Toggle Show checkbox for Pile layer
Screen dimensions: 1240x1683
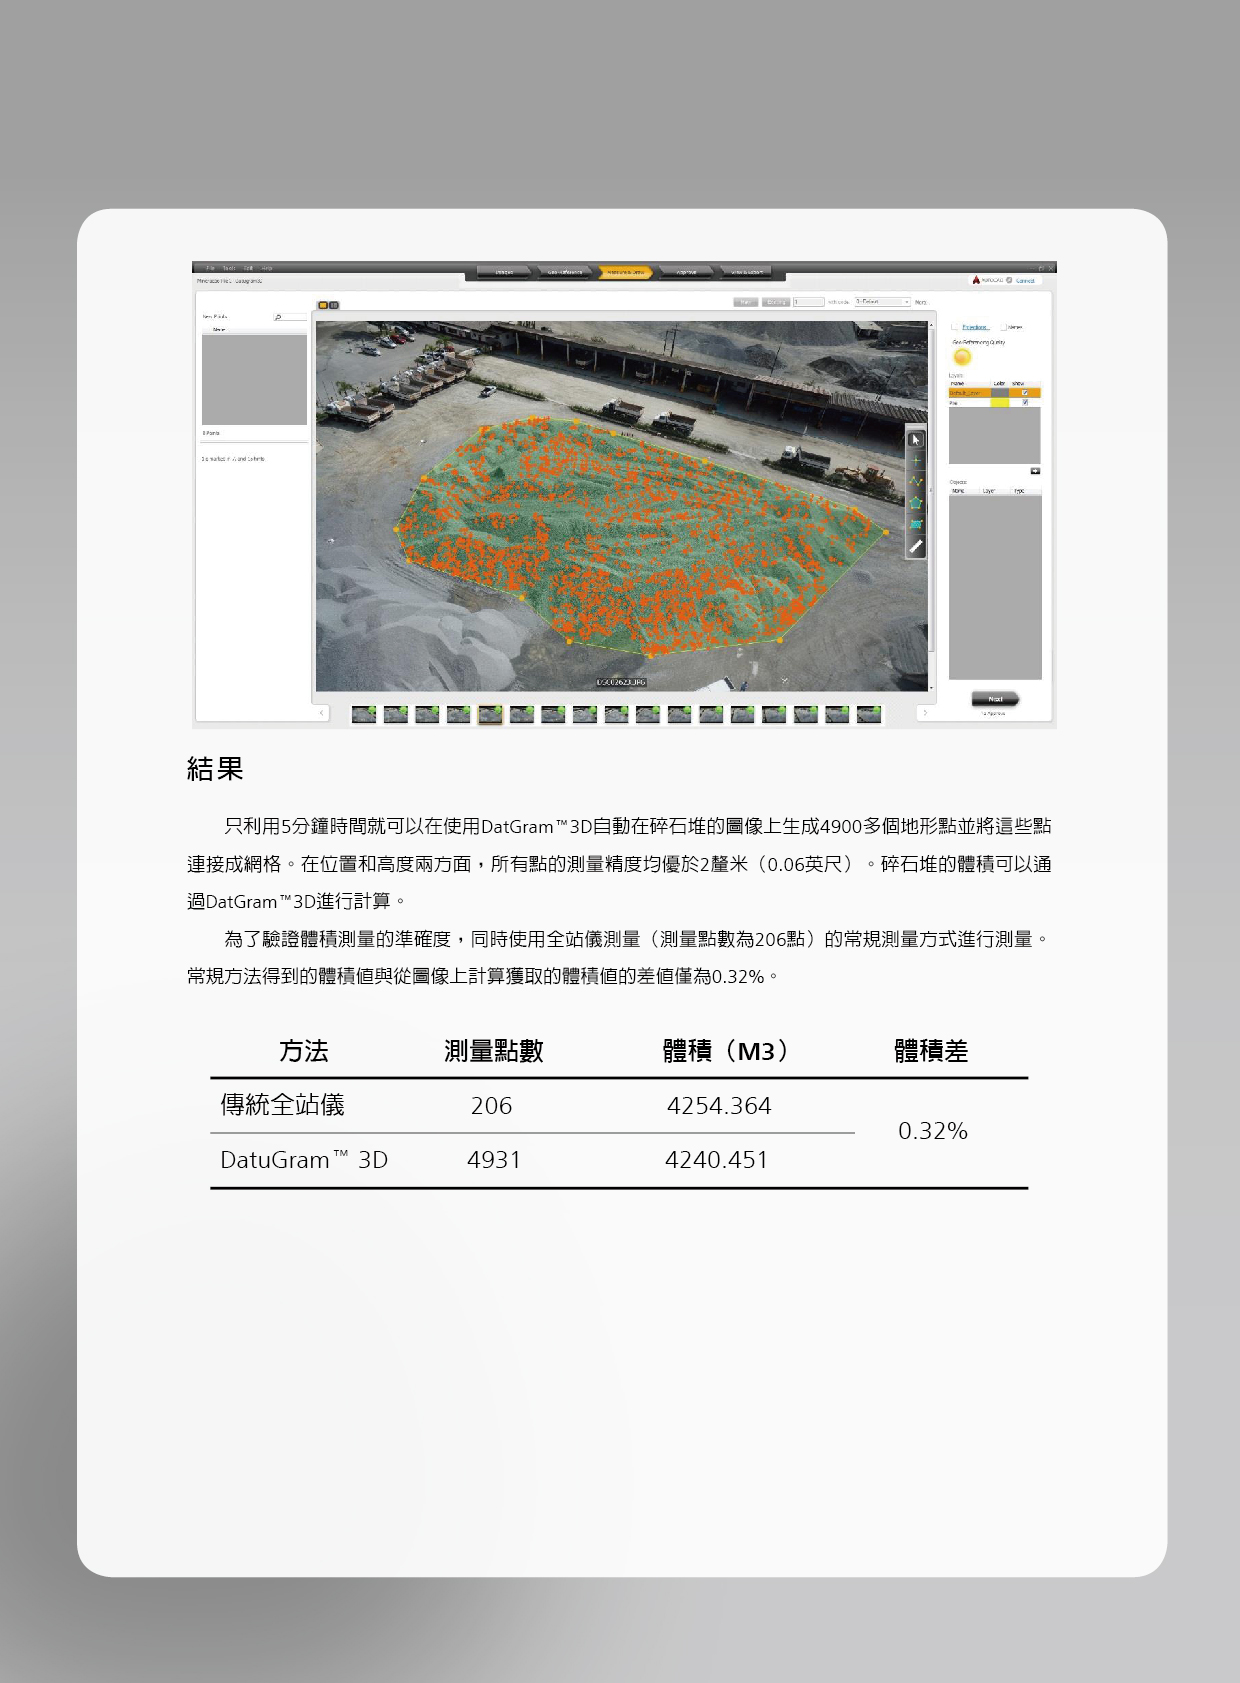1025,403
